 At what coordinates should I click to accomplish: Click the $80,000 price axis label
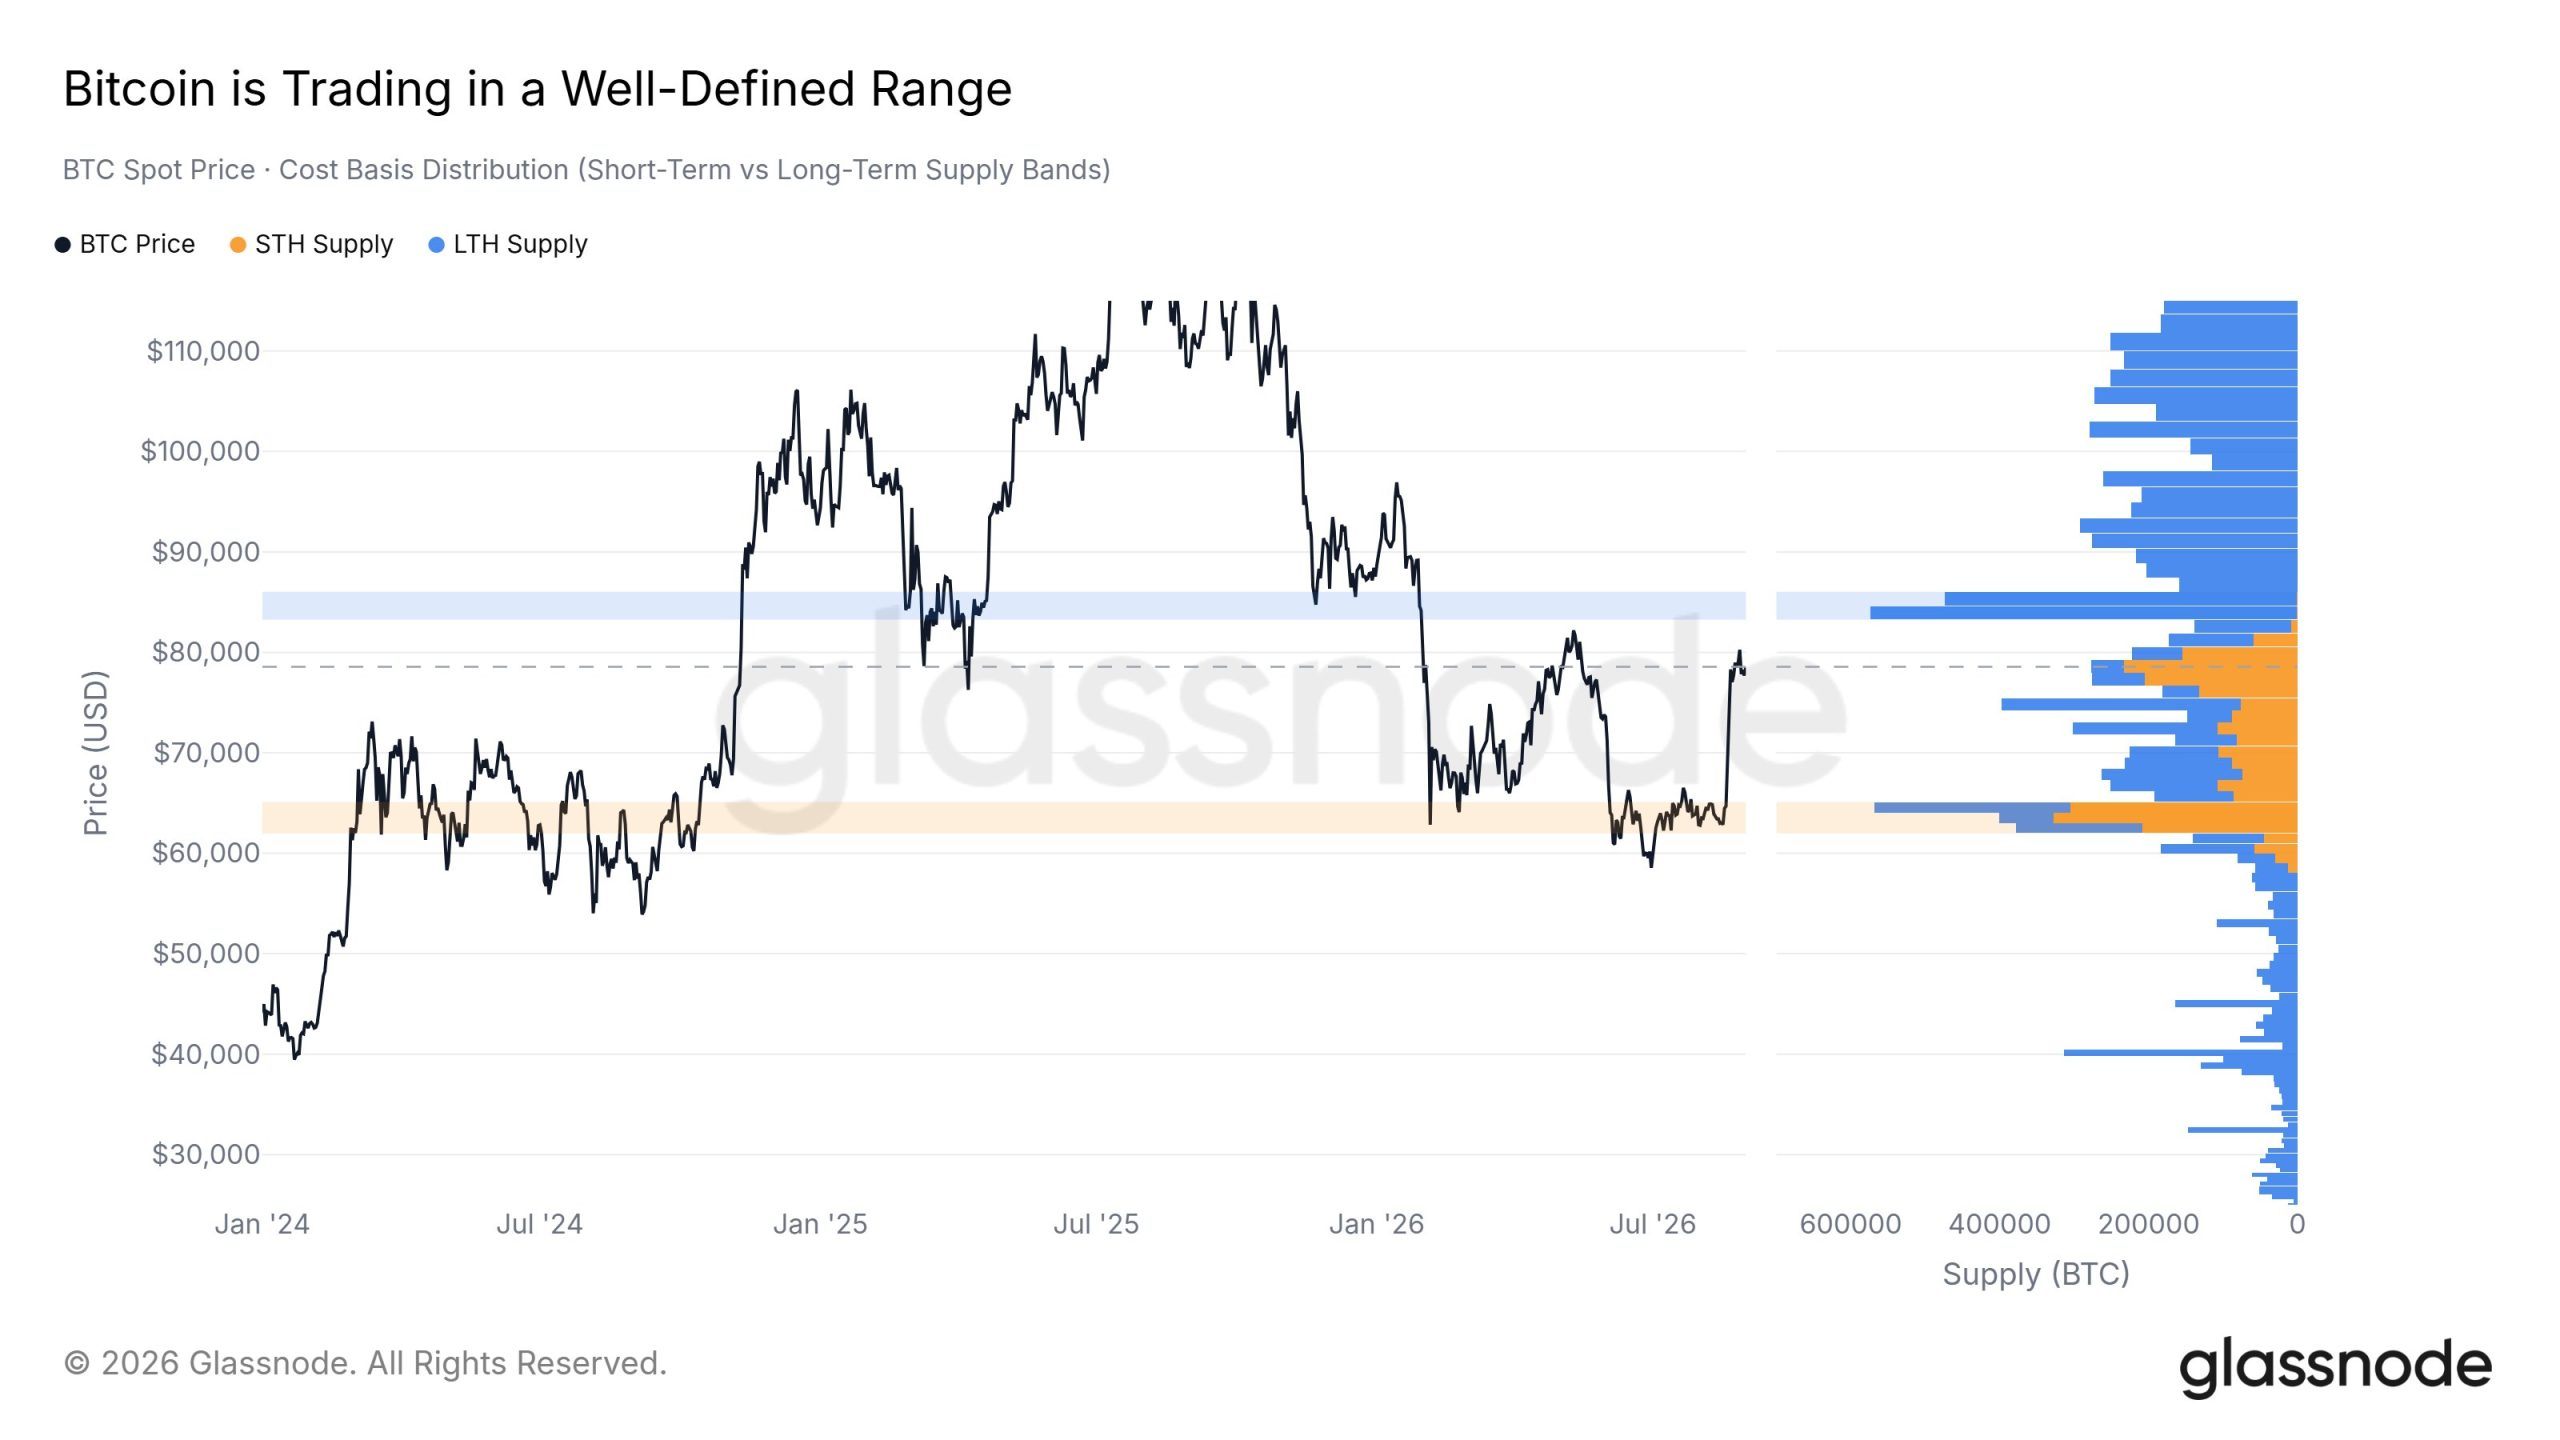pos(205,652)
